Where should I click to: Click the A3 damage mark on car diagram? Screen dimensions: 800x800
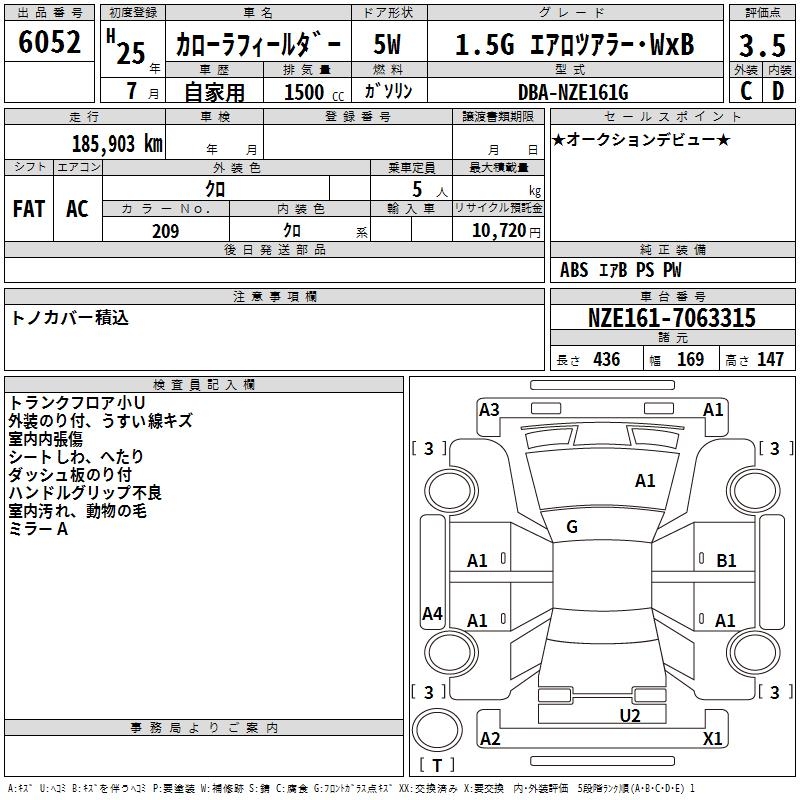click(x=489, y=409)
